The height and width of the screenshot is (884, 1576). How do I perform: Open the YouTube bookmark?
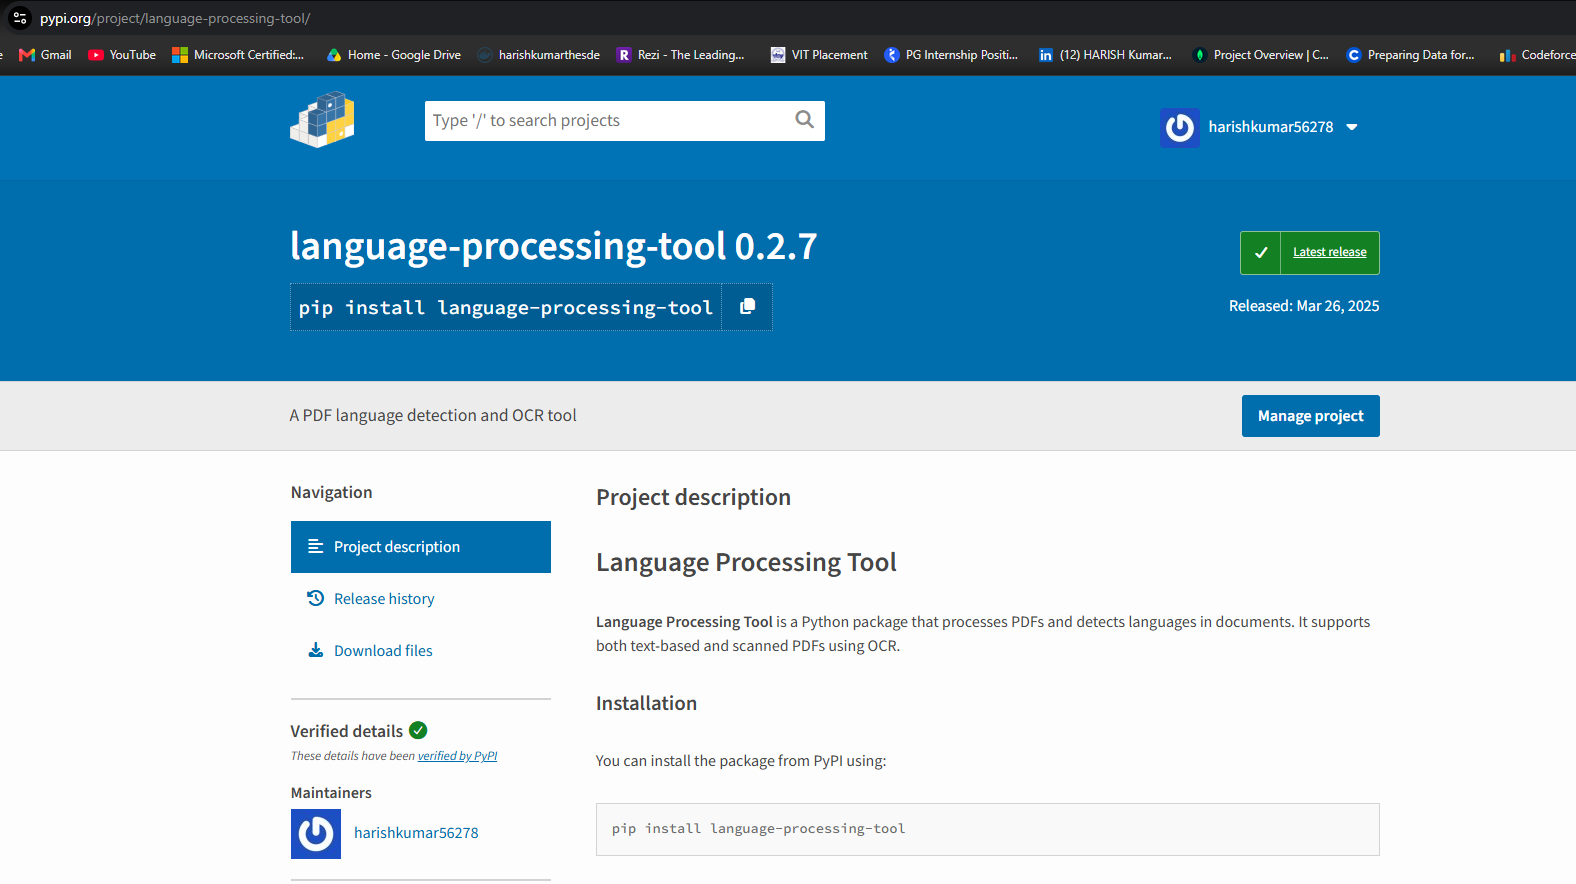pyautogui.click(x=122, y=55)
